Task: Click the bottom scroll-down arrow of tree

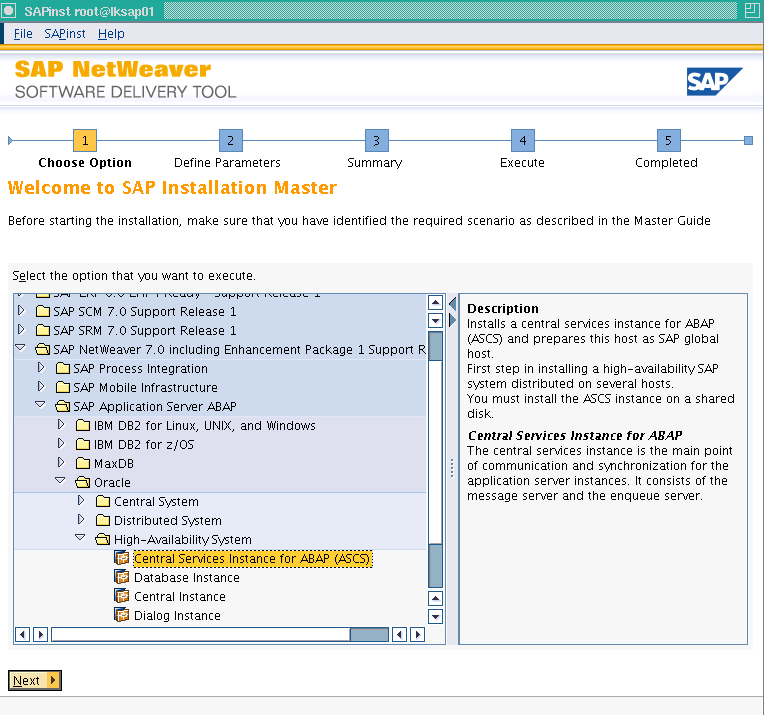Action: click(435, 616)
